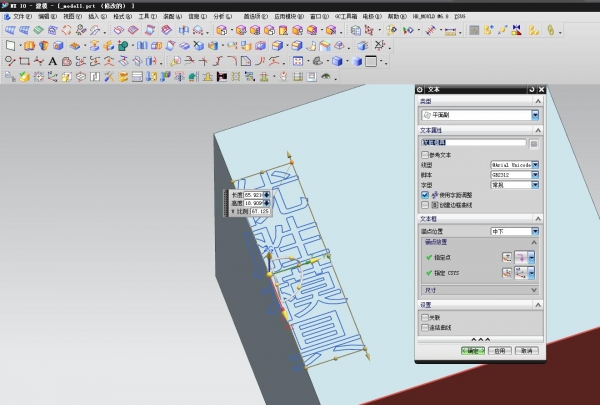Tick the 连结曲线 checkbox
Viewport: 600px width, 405px height.
pyautogui.click(x=425, y=328)
